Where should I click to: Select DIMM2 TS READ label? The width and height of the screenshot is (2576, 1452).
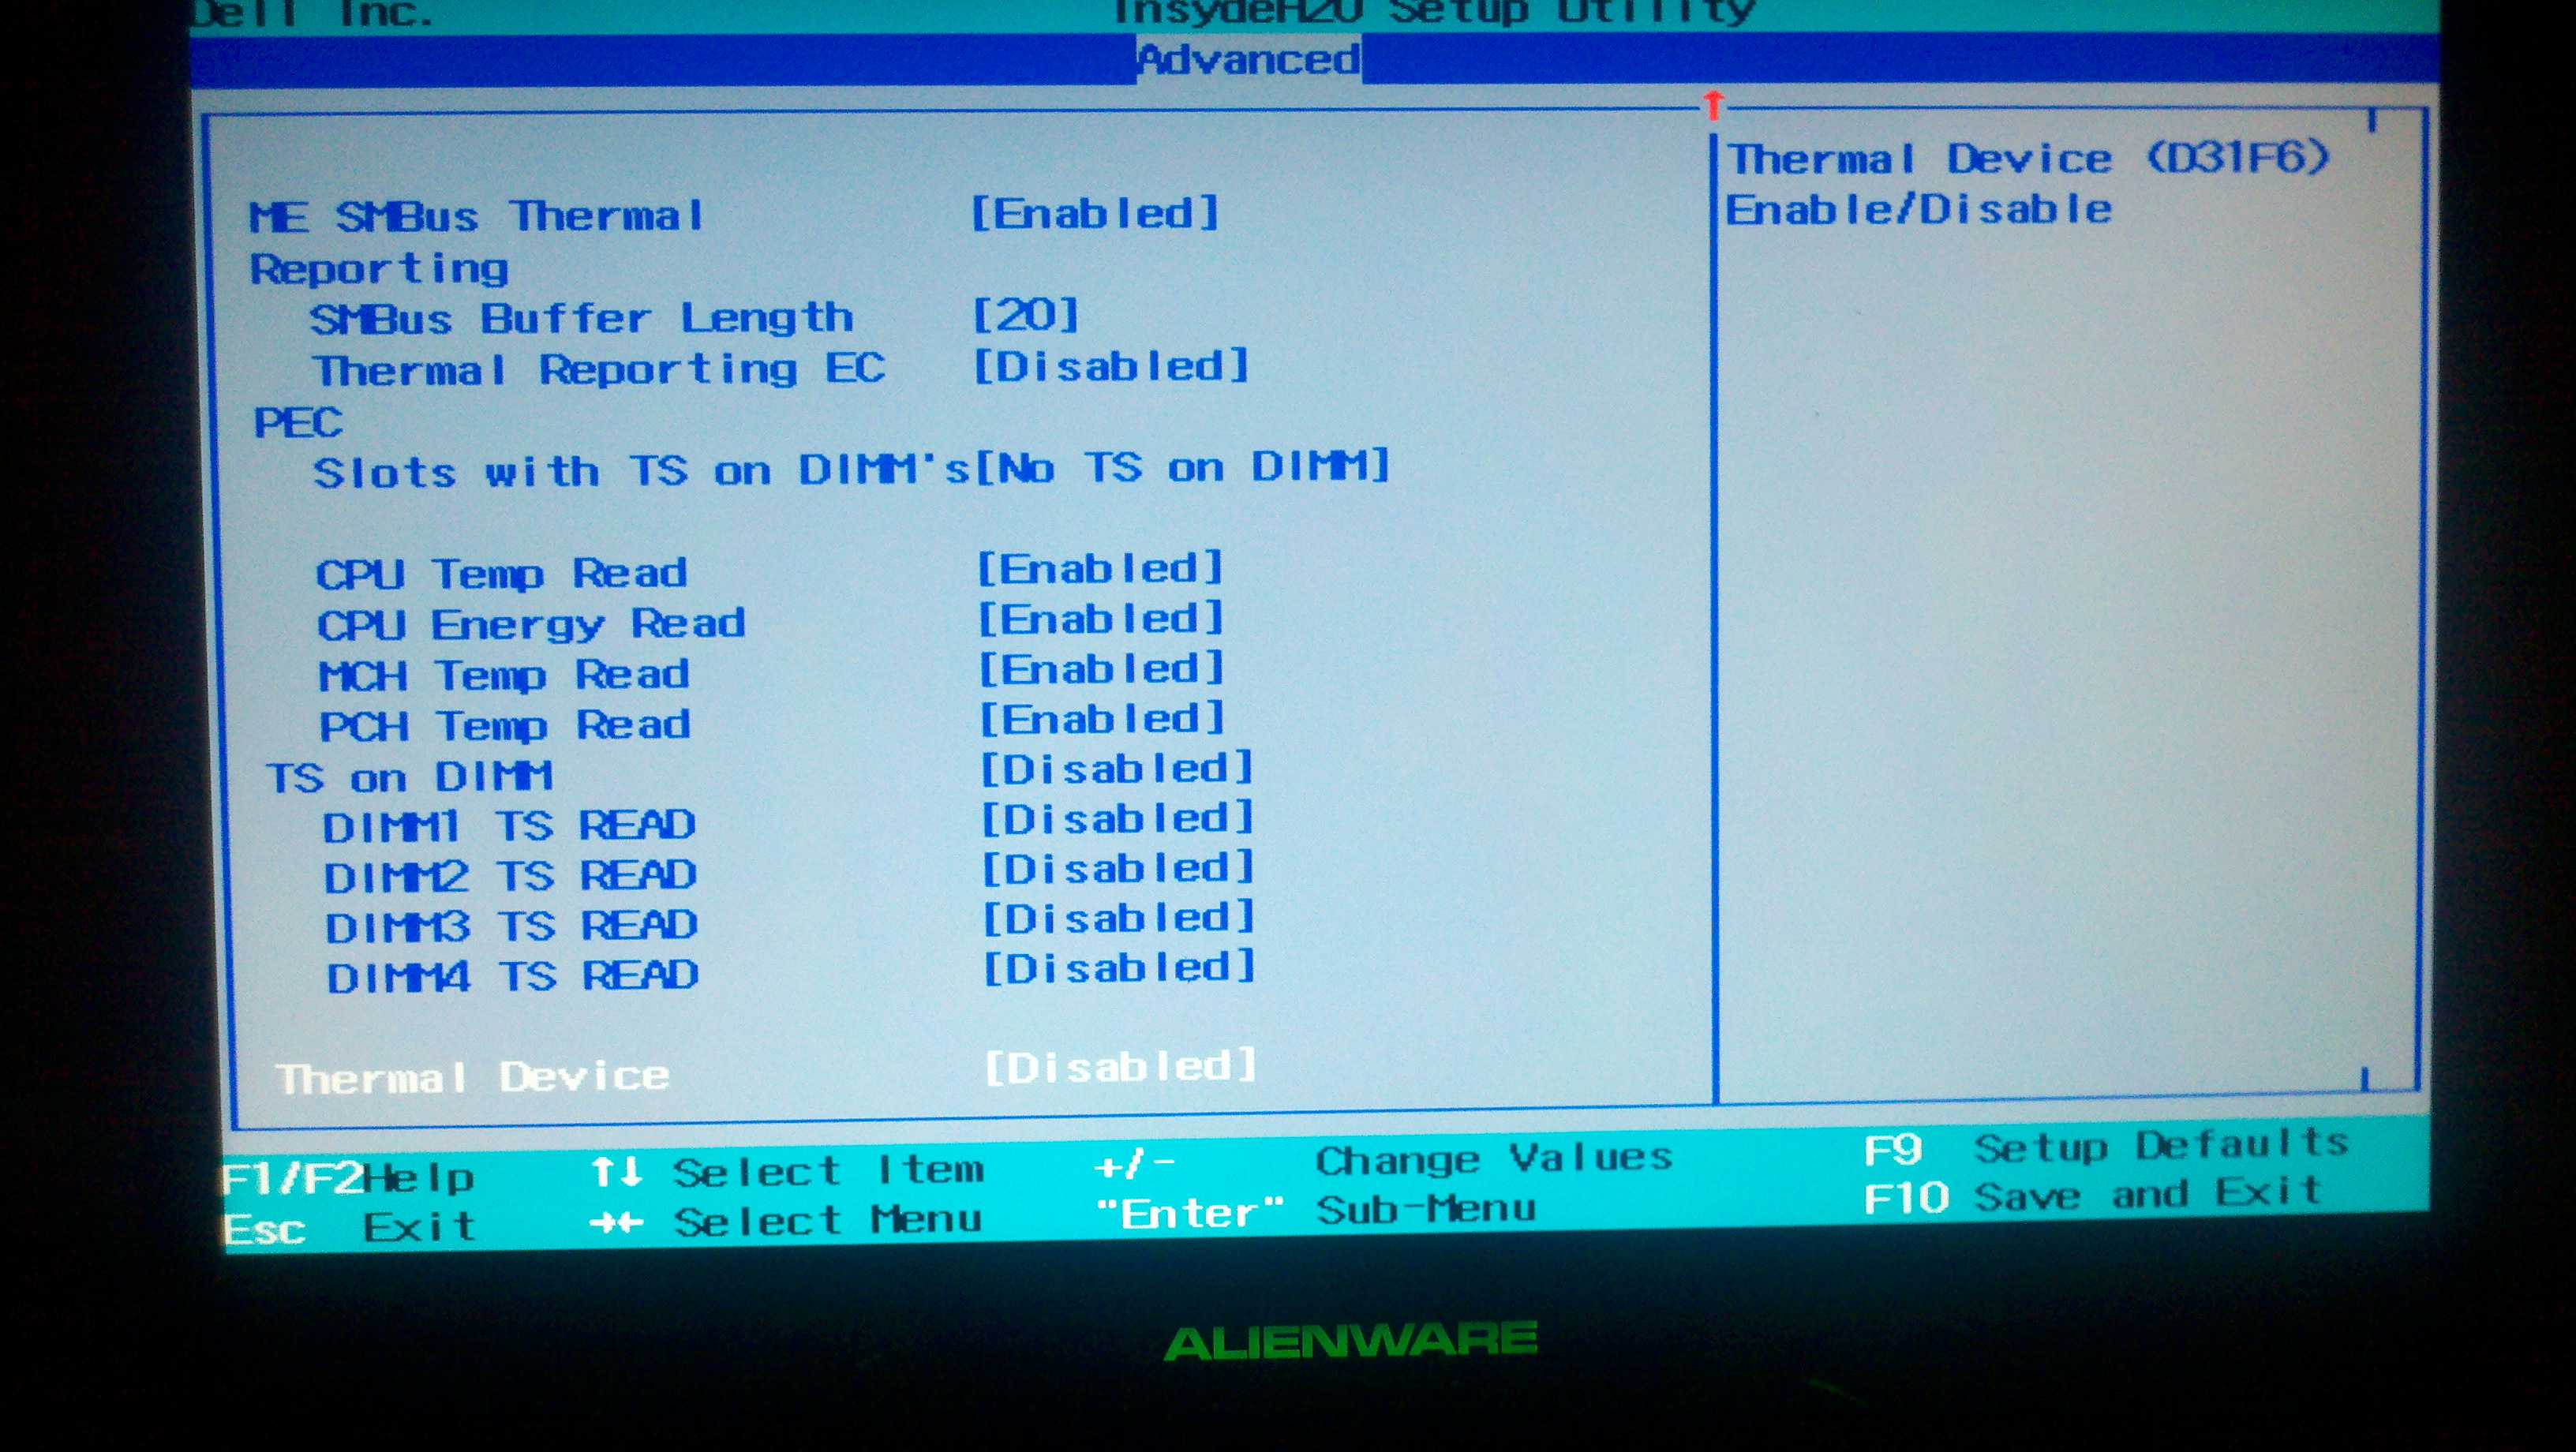click(511, 877)
